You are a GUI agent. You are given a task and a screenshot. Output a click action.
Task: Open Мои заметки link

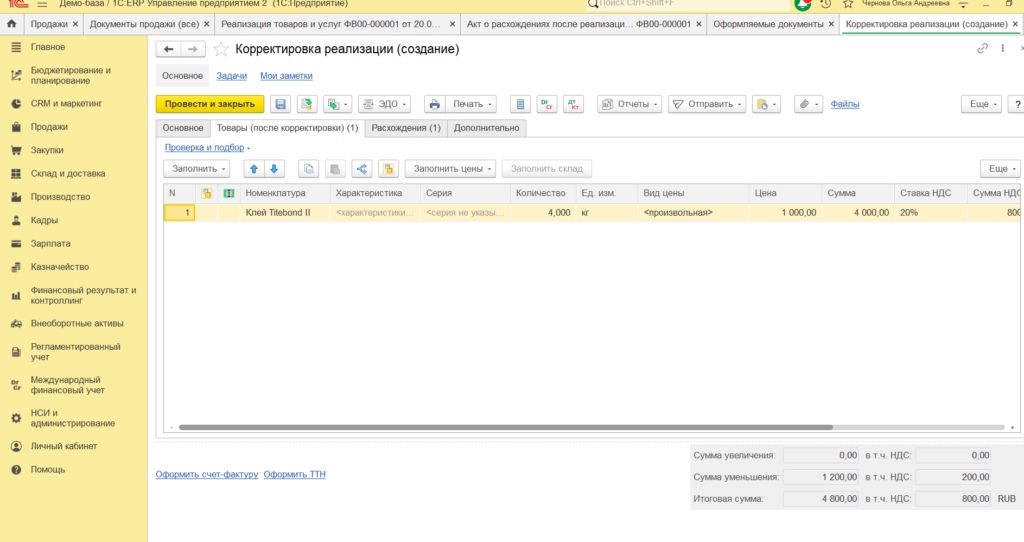coord(286,76)
